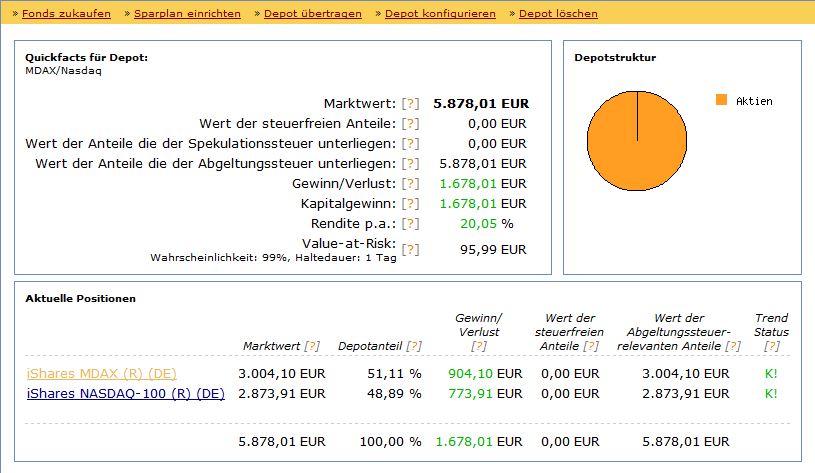
Task: Click the 100,00 % total Depotanteil
Action: [x=390, y=442]
